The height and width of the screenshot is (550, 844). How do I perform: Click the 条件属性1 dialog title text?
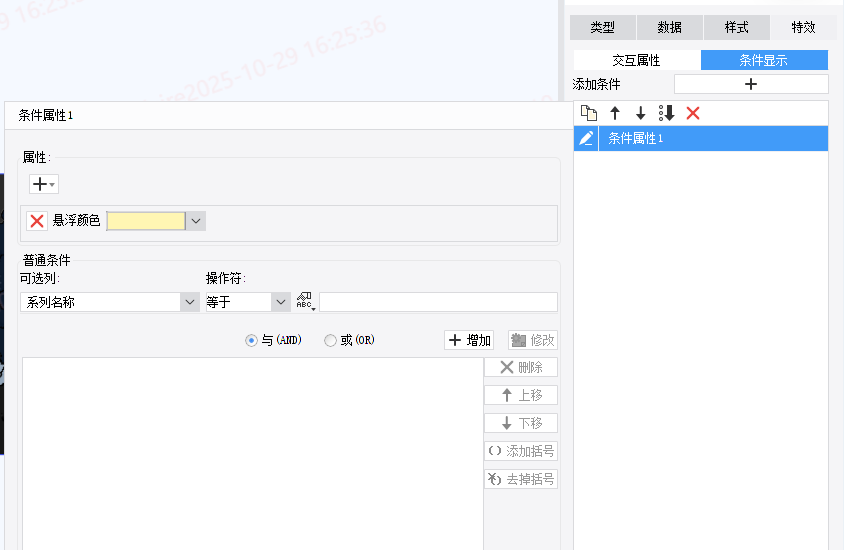pos(46,115)
